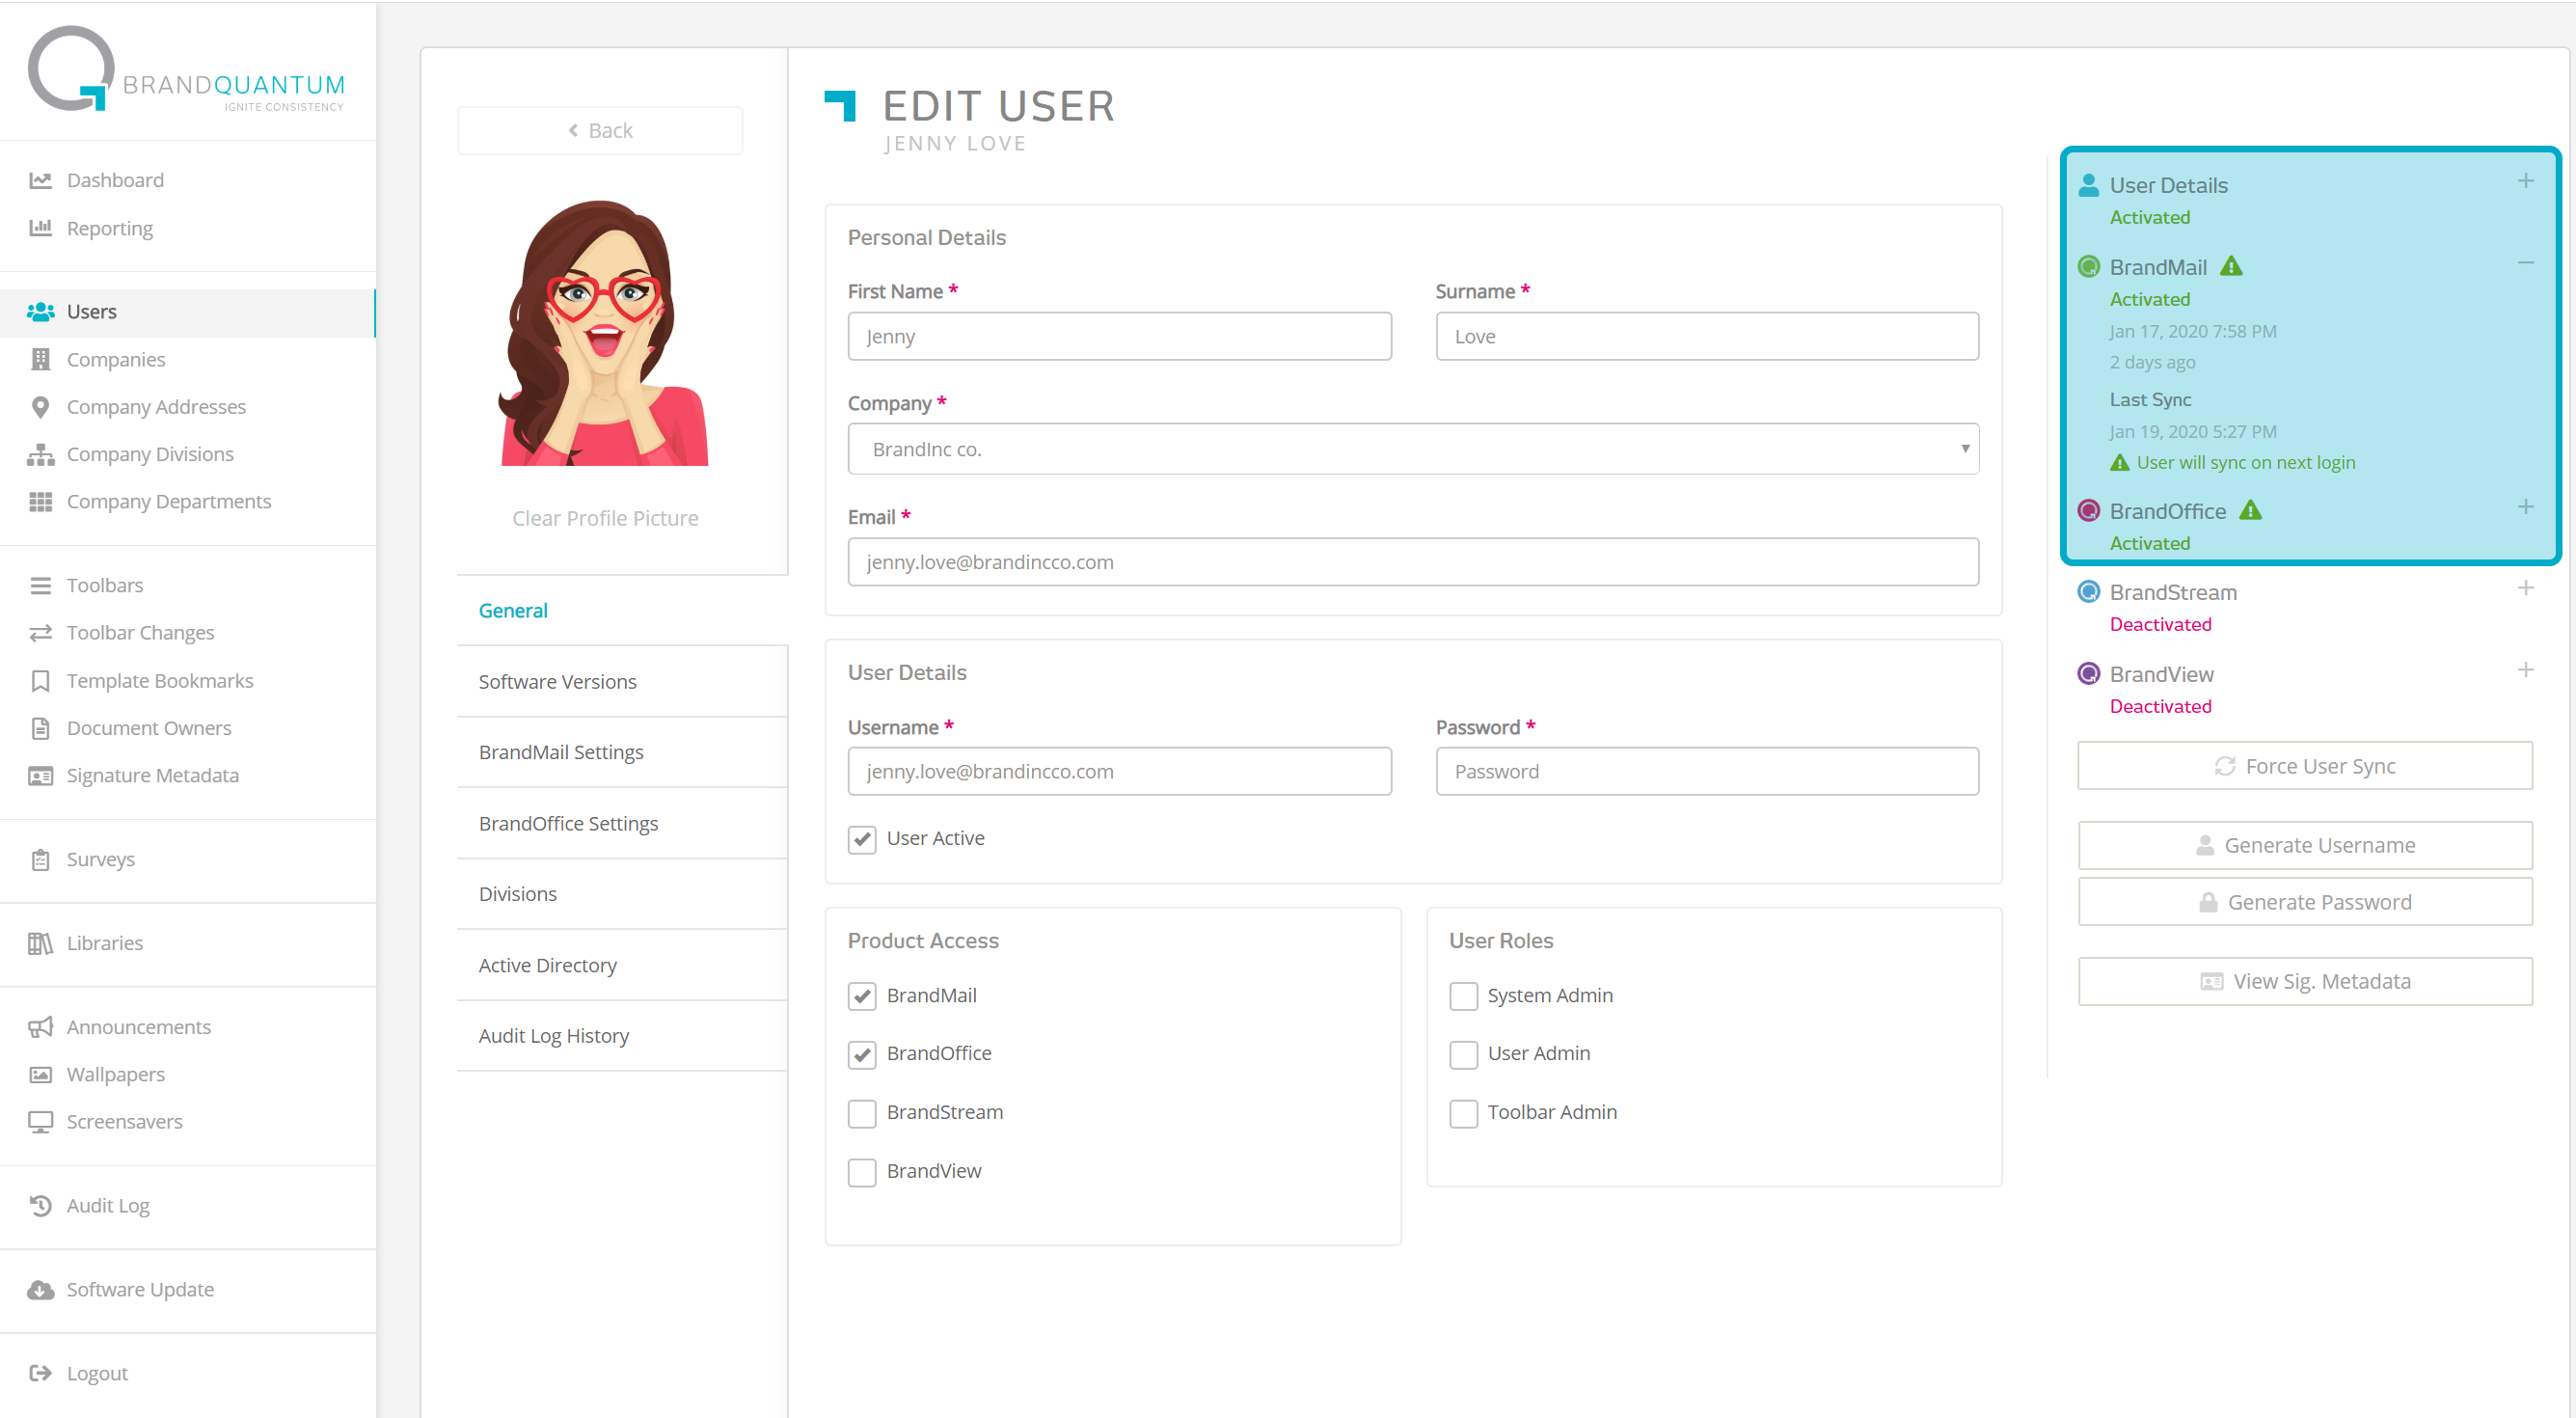2576x1418 pixels.
Task: Collapse the BrandMail status section
Action: [x=2525, y=263]
